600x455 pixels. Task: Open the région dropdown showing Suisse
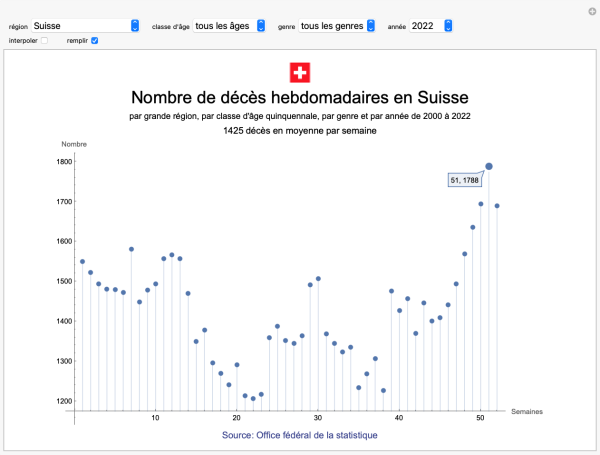tap(85, 26)
